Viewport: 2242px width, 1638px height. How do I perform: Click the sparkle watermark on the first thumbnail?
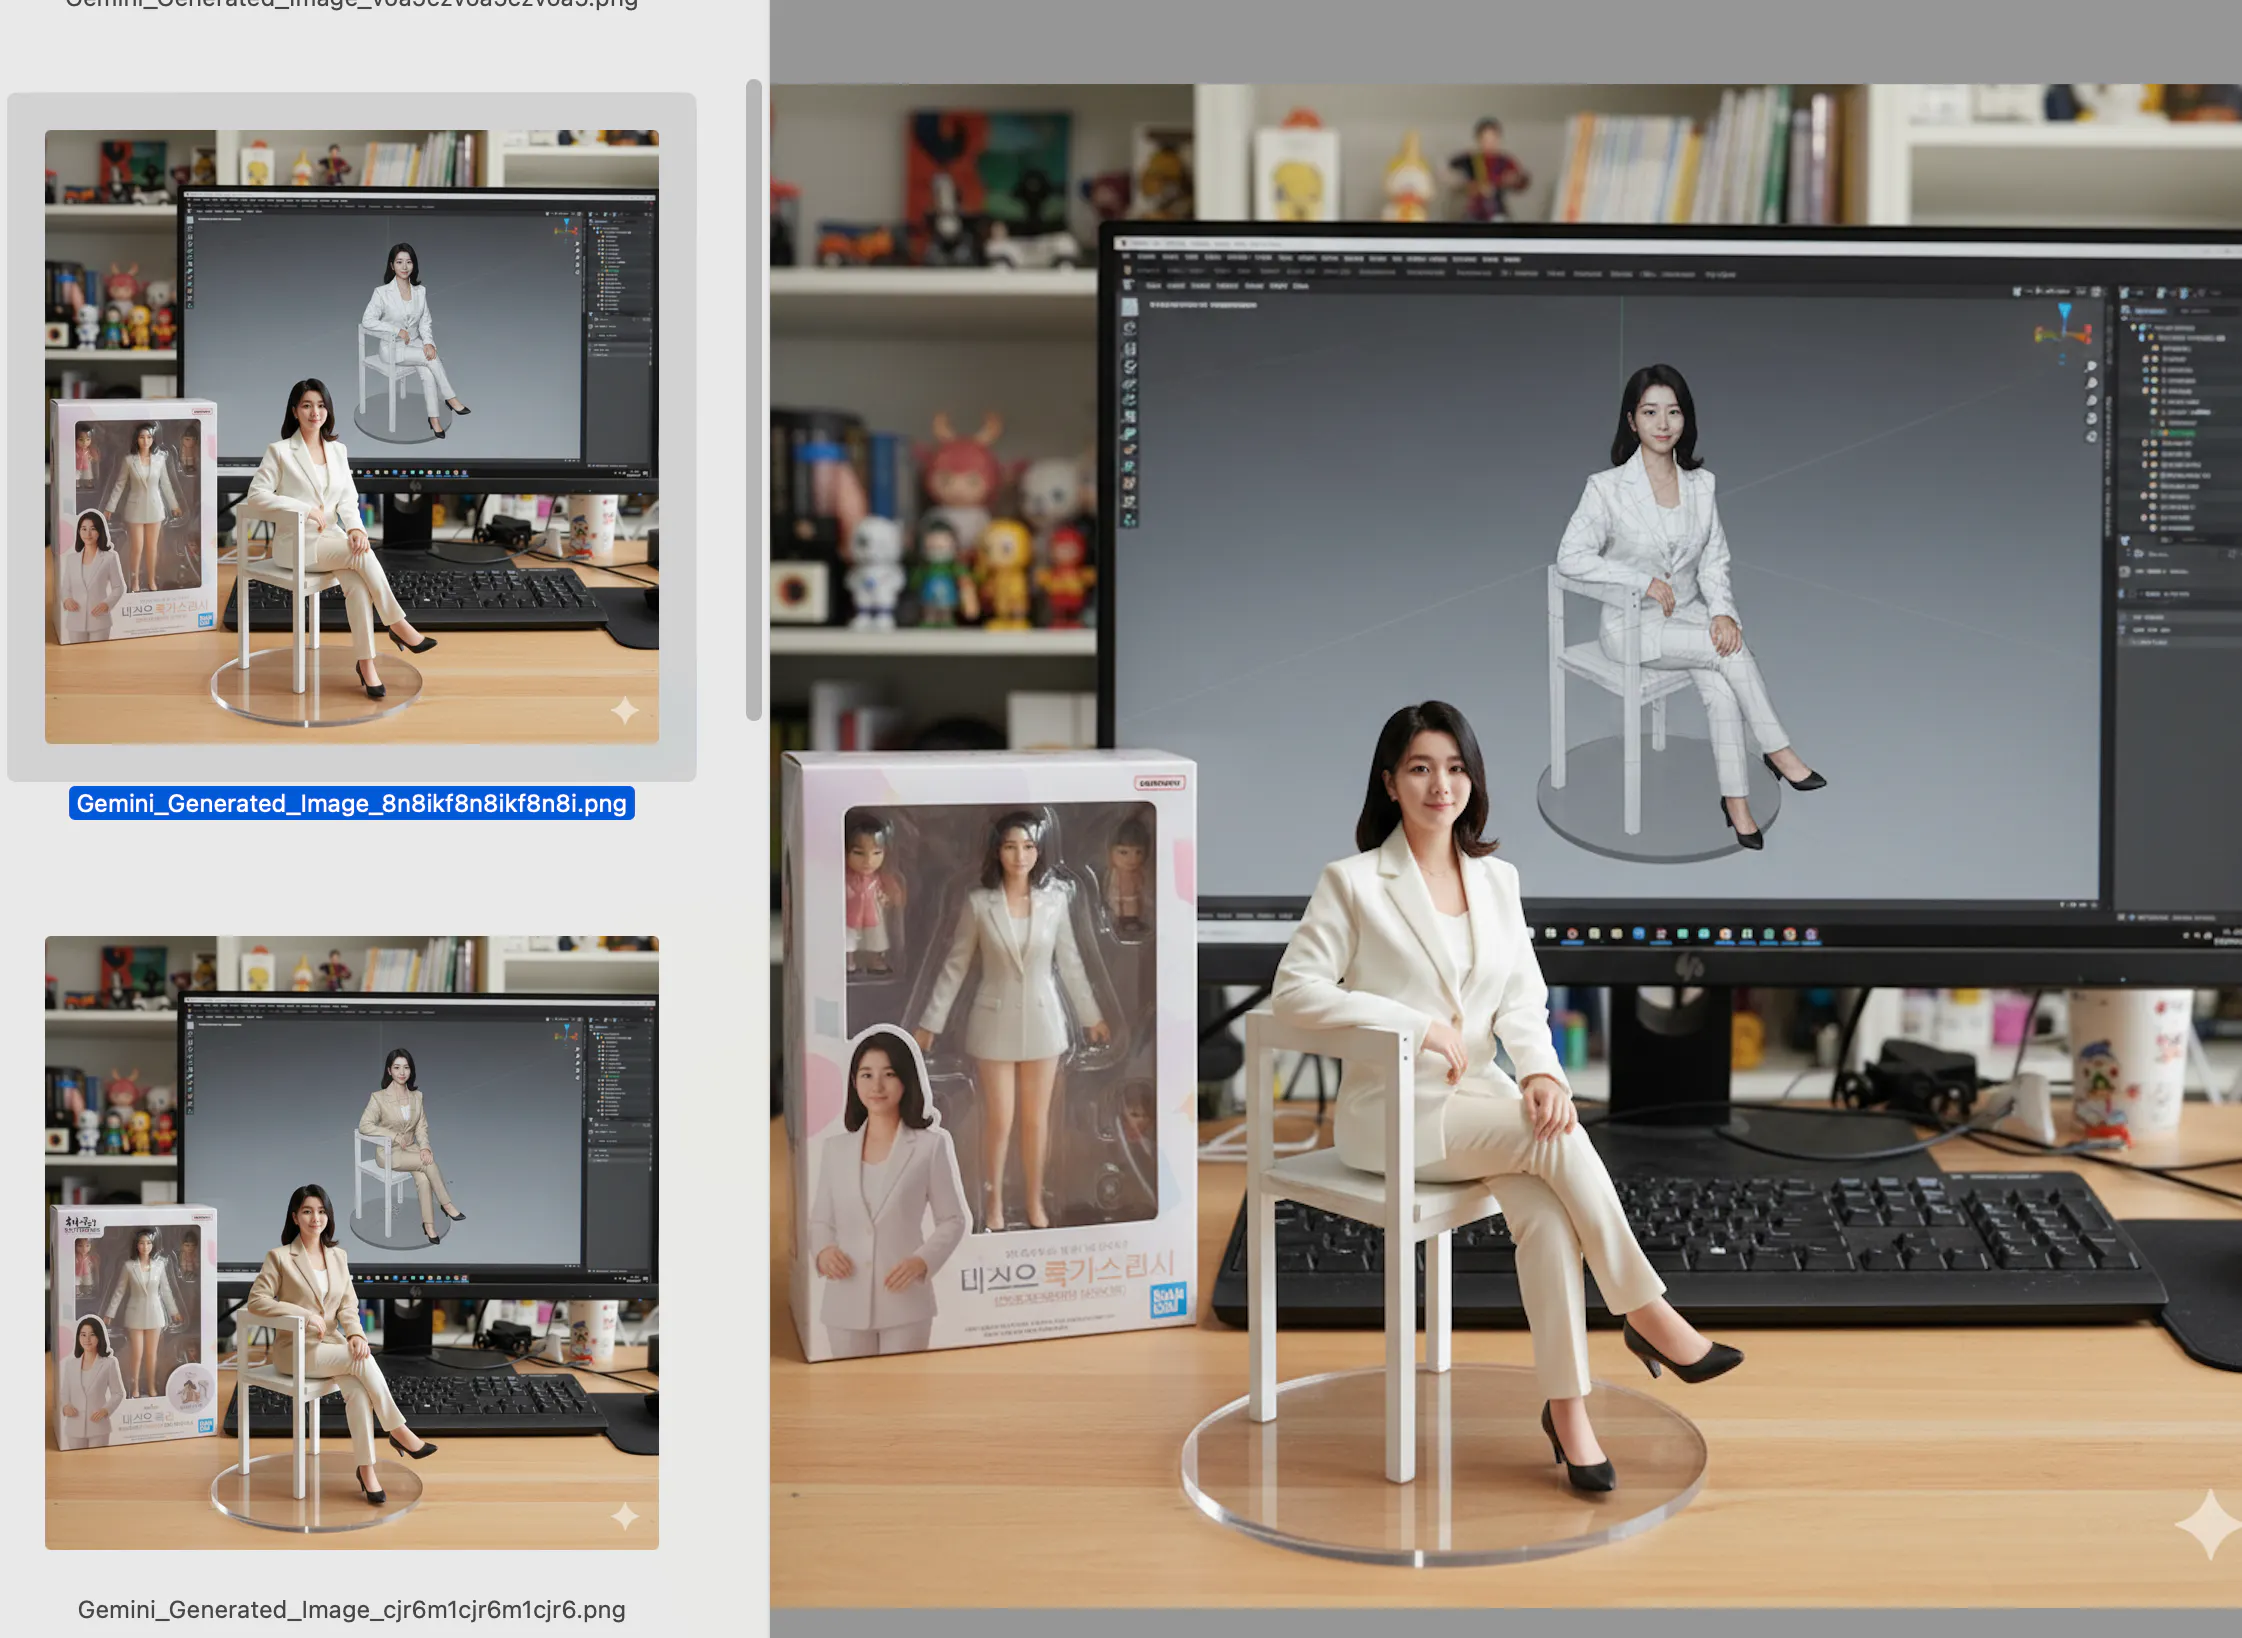tap(625, 711)
